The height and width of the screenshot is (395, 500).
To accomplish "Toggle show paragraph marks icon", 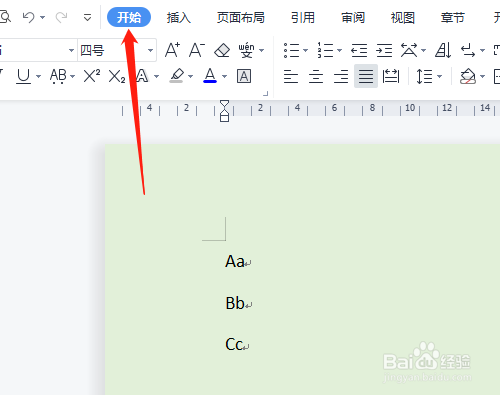I will [468, 50].
